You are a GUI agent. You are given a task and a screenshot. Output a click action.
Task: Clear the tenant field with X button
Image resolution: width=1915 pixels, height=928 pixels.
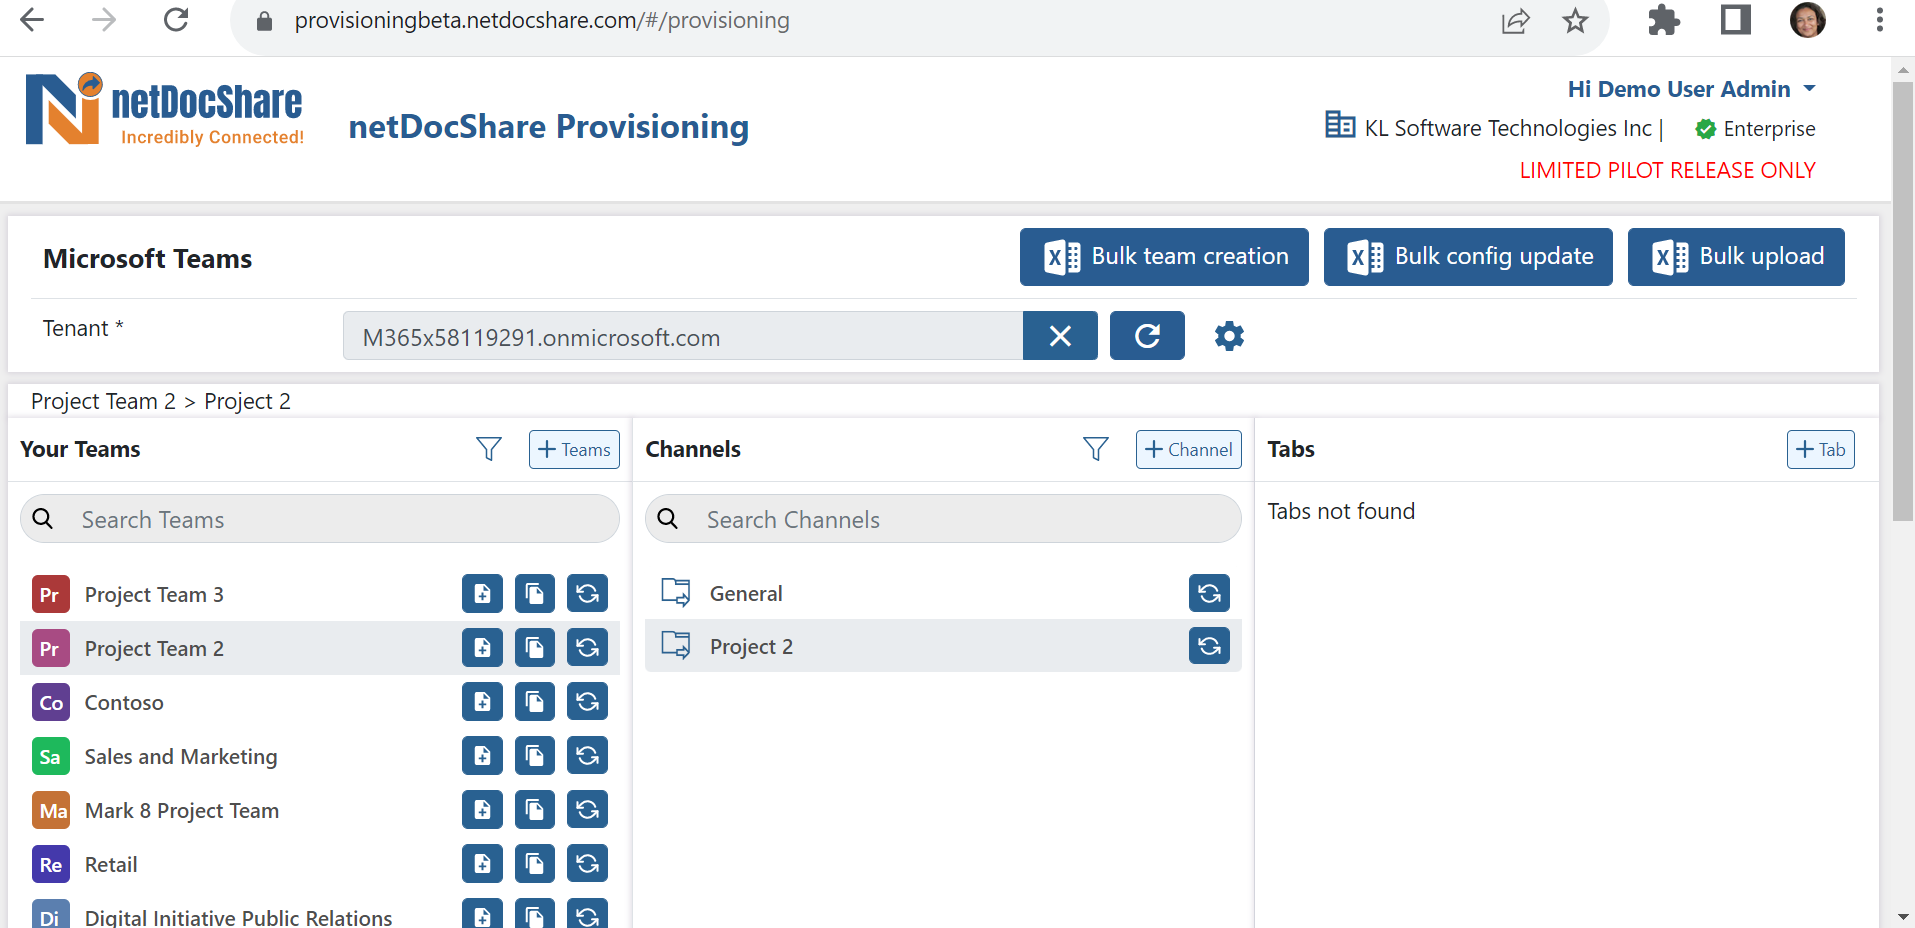1060,336
